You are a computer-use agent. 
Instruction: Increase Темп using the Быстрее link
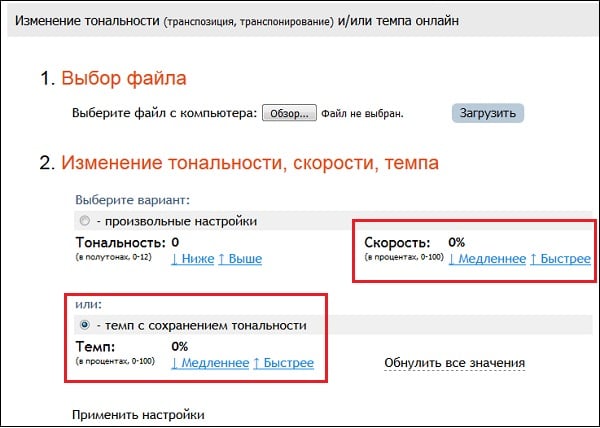click(284, 362)
